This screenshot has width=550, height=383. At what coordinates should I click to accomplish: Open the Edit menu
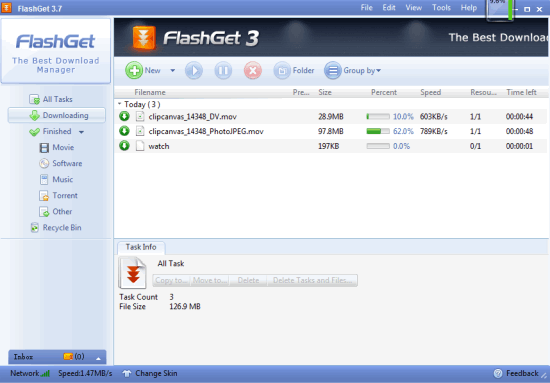[389, 8]
